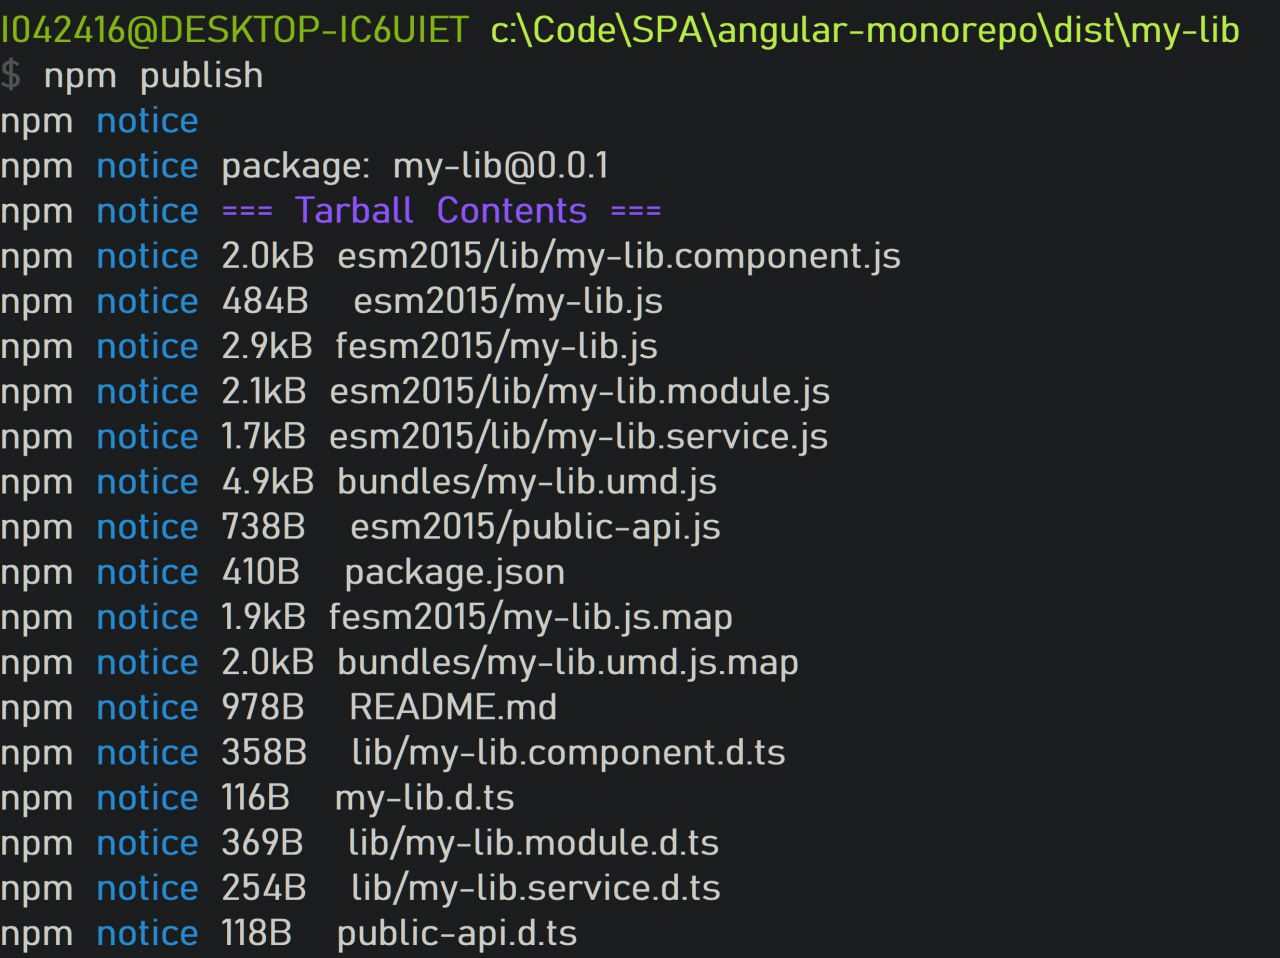Click the public-api.d.ts file entry

point(457,934)
